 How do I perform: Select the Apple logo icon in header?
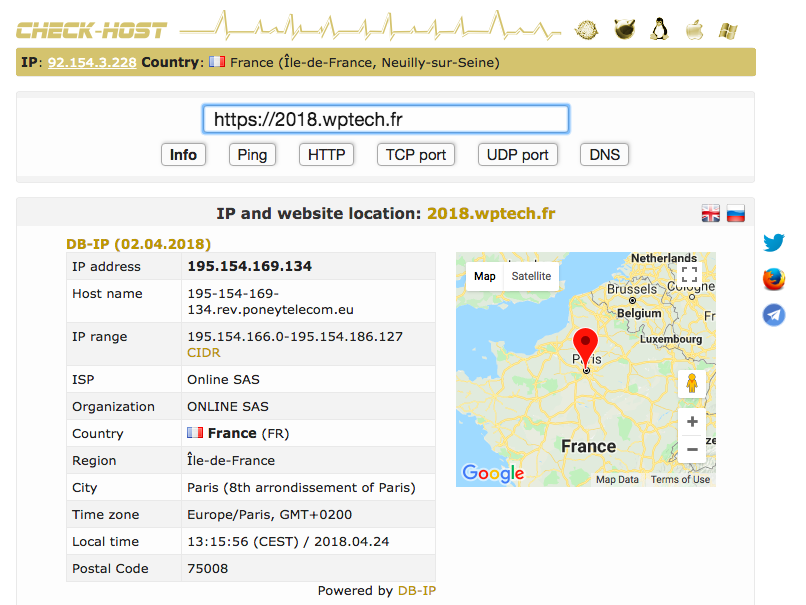coord(694,30)
